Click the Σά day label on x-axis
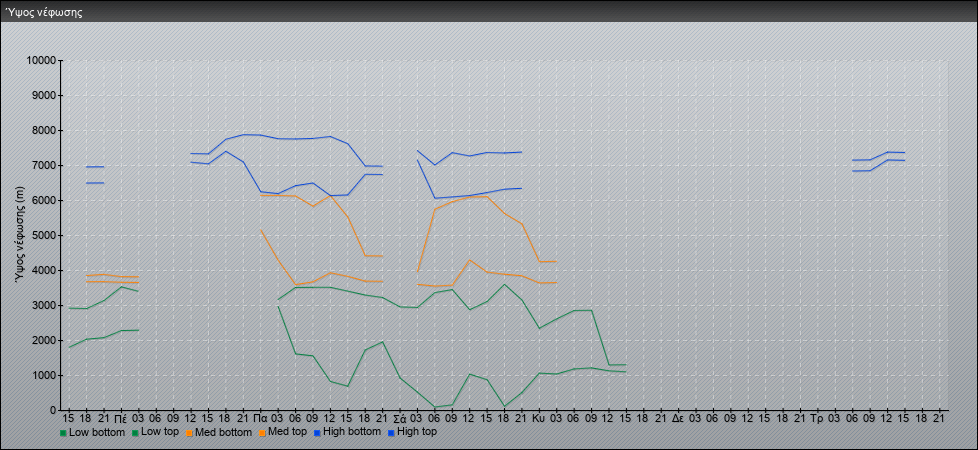The width and height of the screenshot is (978, 450). point(400,418)
